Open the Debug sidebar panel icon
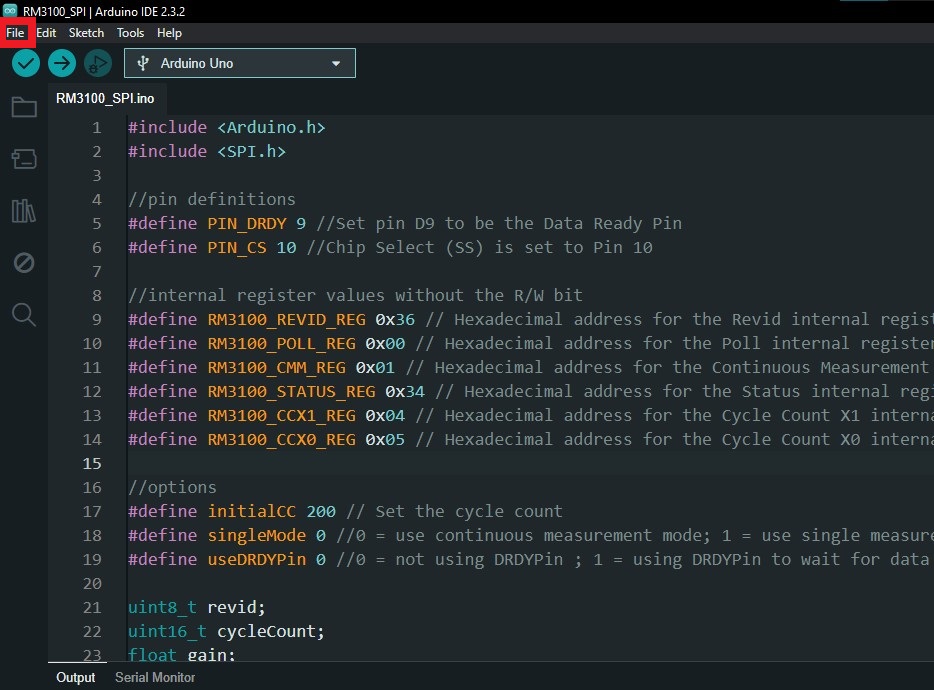 [x=24, y=262]
